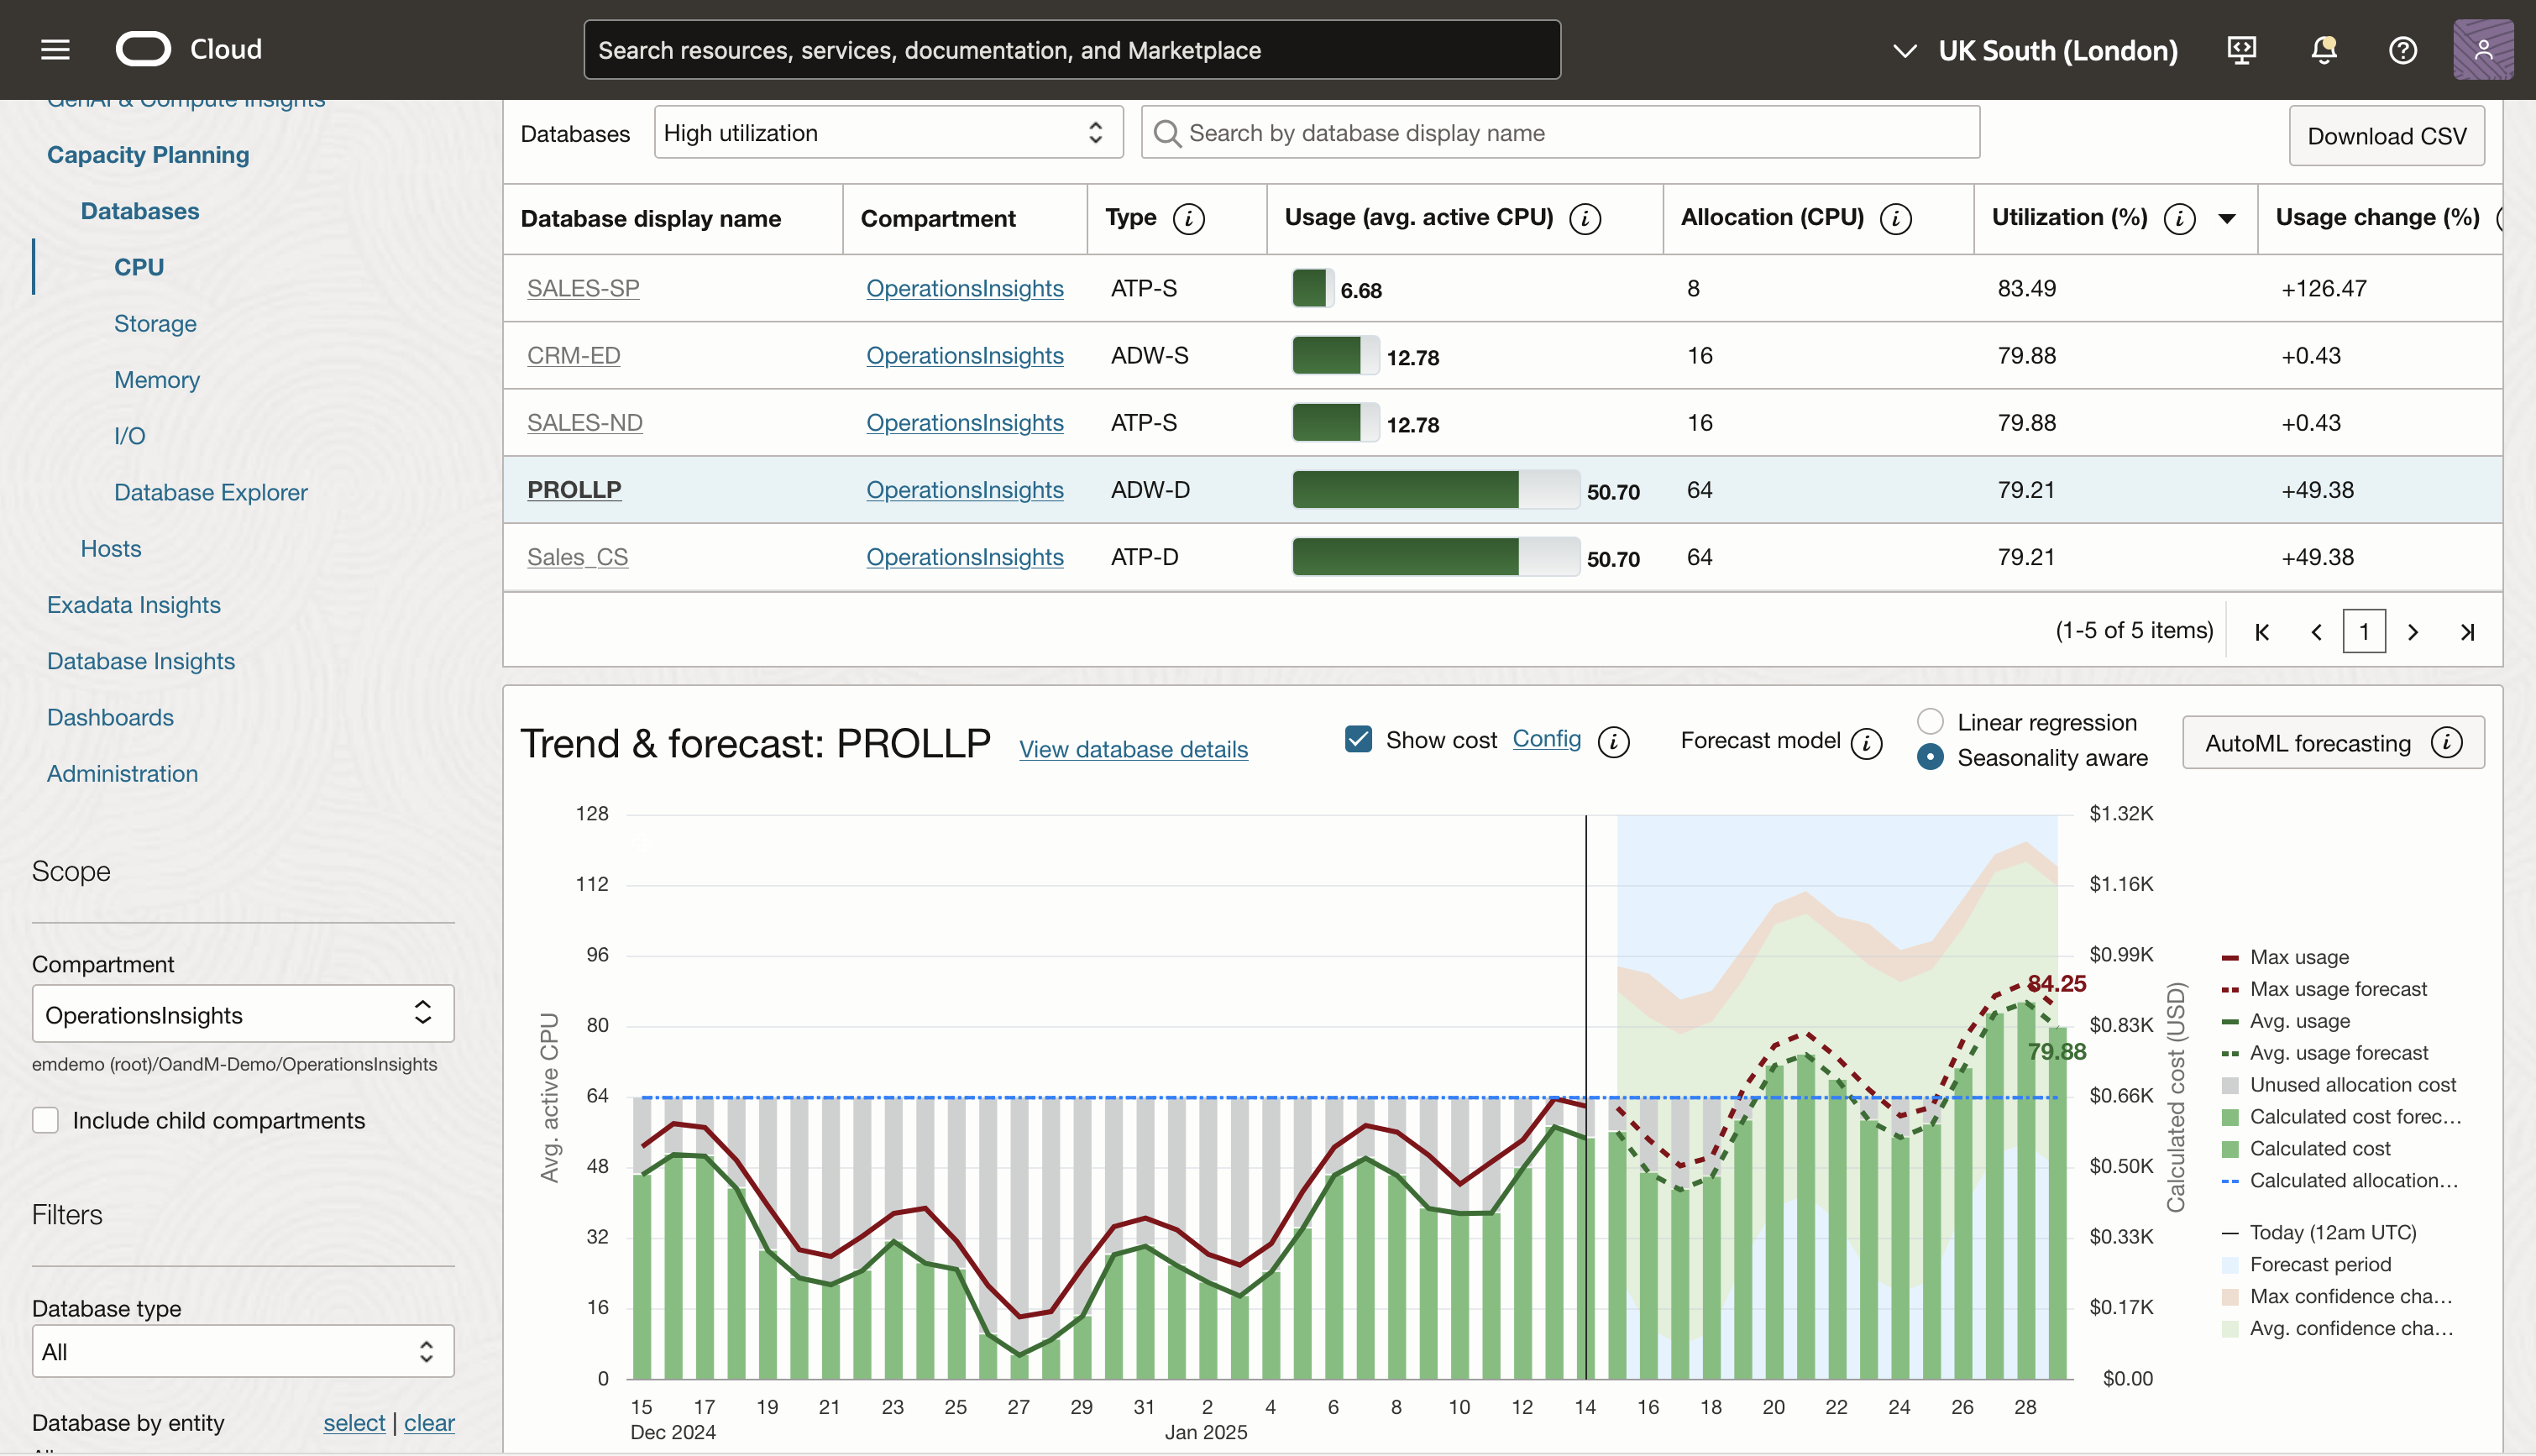Click the Cloud Shell console icon

pos(2242,49)
